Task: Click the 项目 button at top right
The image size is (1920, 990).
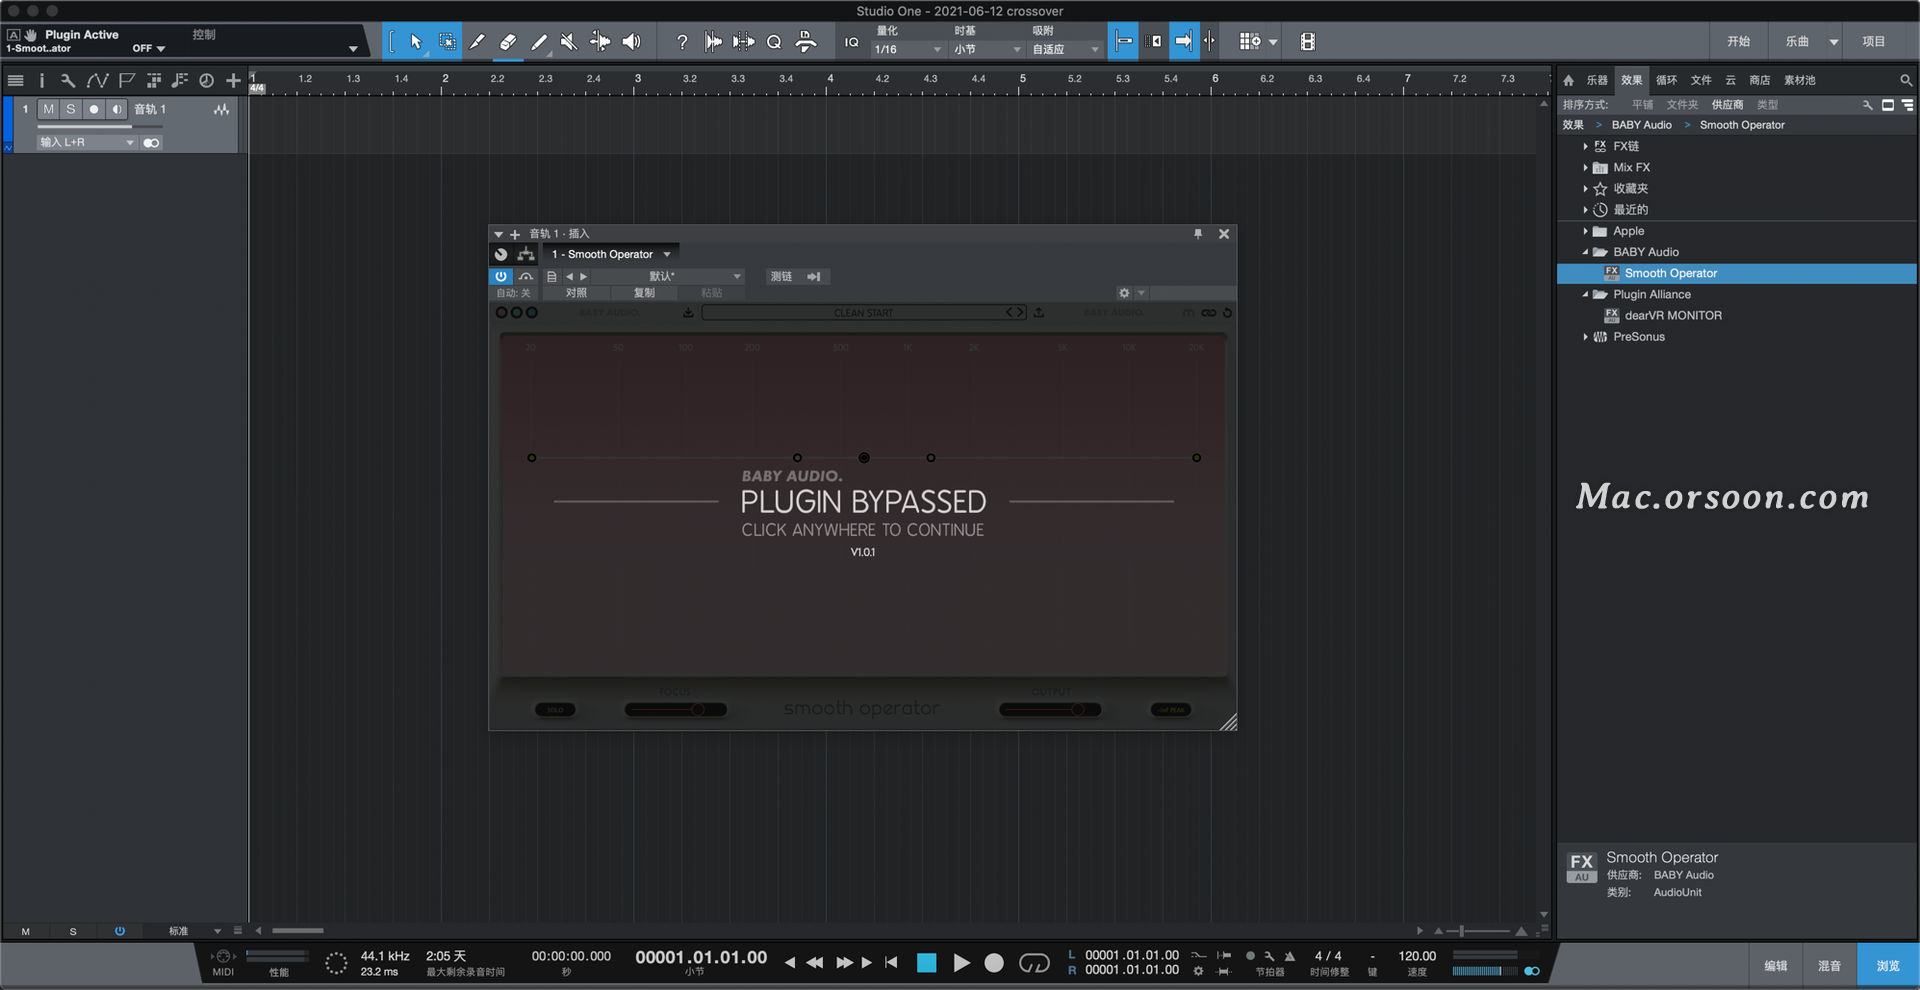Action: click(x=1874, y=42)
